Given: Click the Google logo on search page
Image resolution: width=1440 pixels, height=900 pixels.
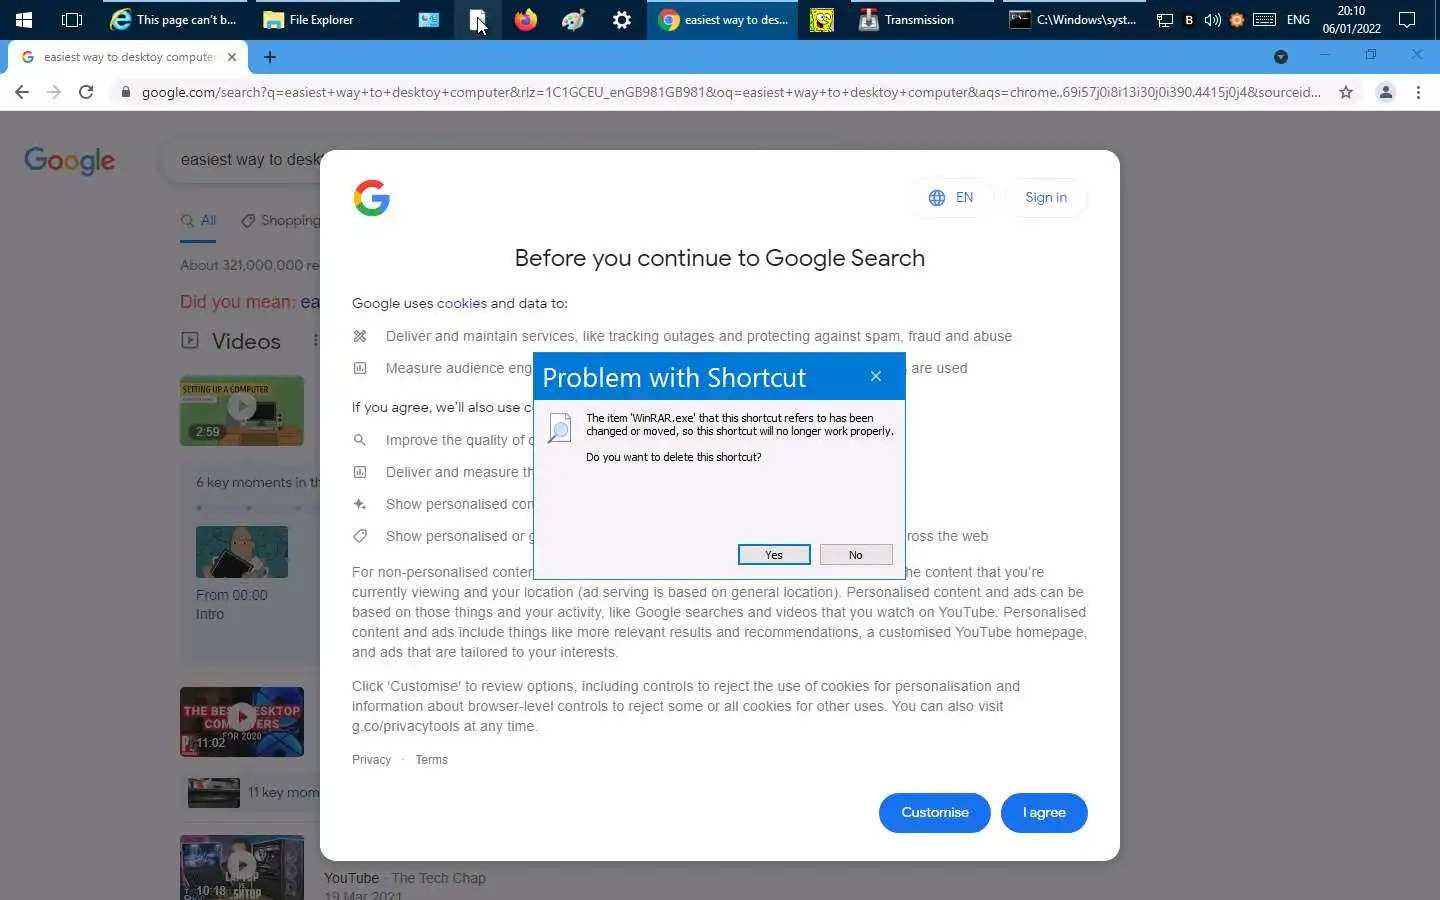Looking at the screenshot, I should pyautogui.click(x=70, y=161).
